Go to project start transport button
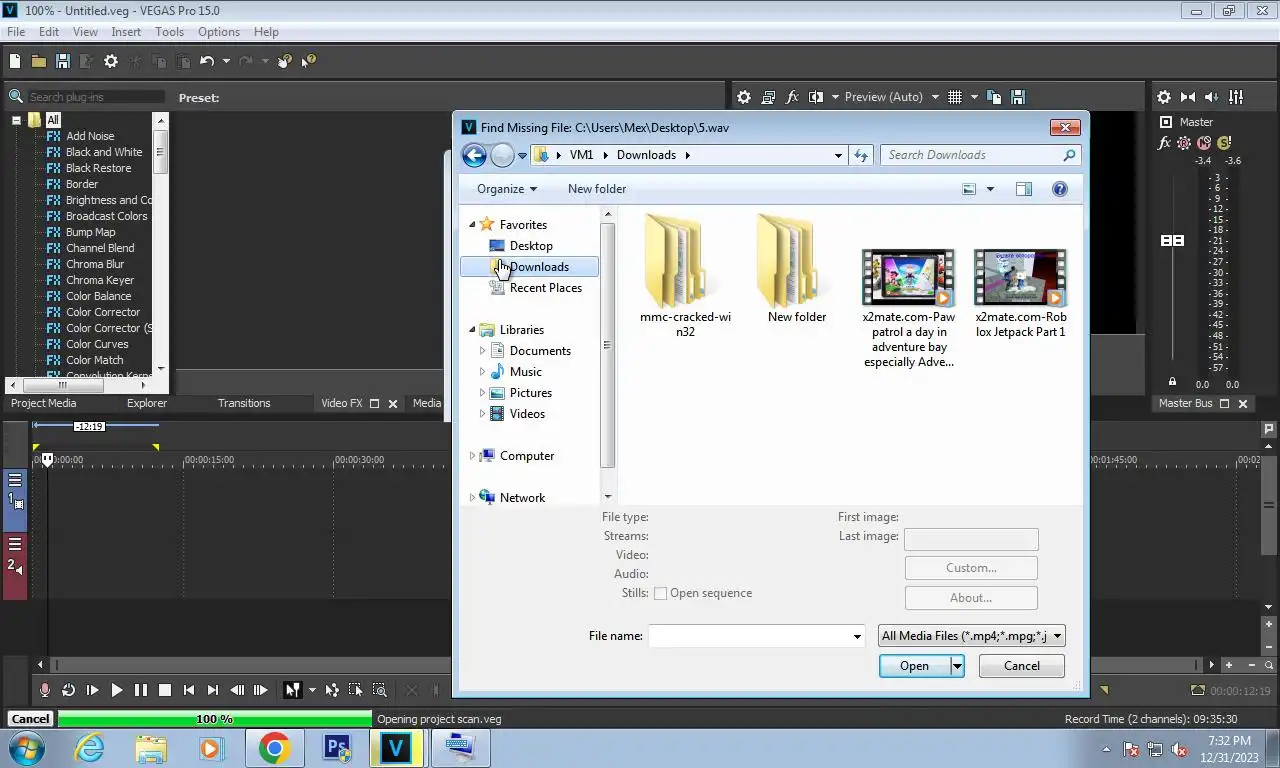Screen dimensions: 1280x768 (189, 690)
